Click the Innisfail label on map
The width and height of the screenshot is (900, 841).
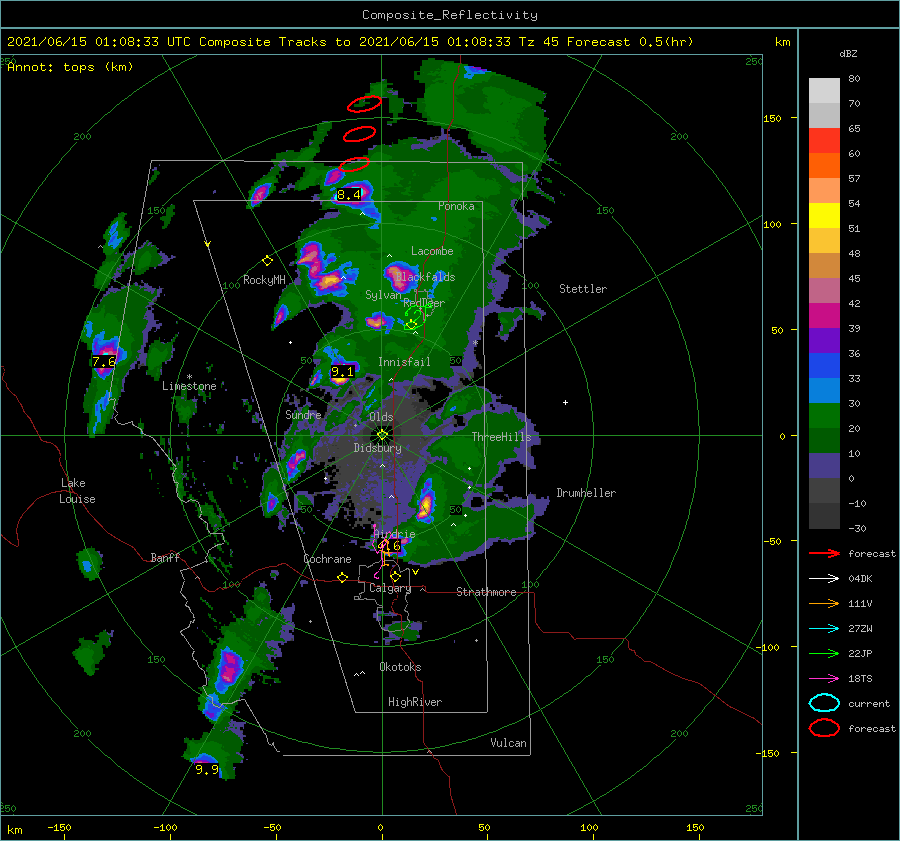[x=404, y=362]
